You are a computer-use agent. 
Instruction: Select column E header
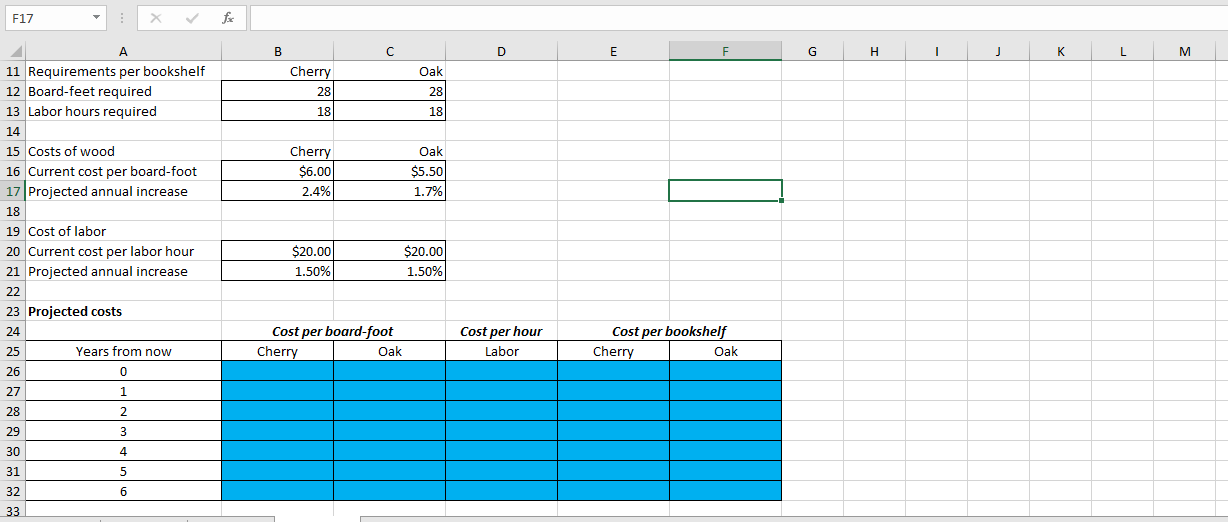(613, 52)
